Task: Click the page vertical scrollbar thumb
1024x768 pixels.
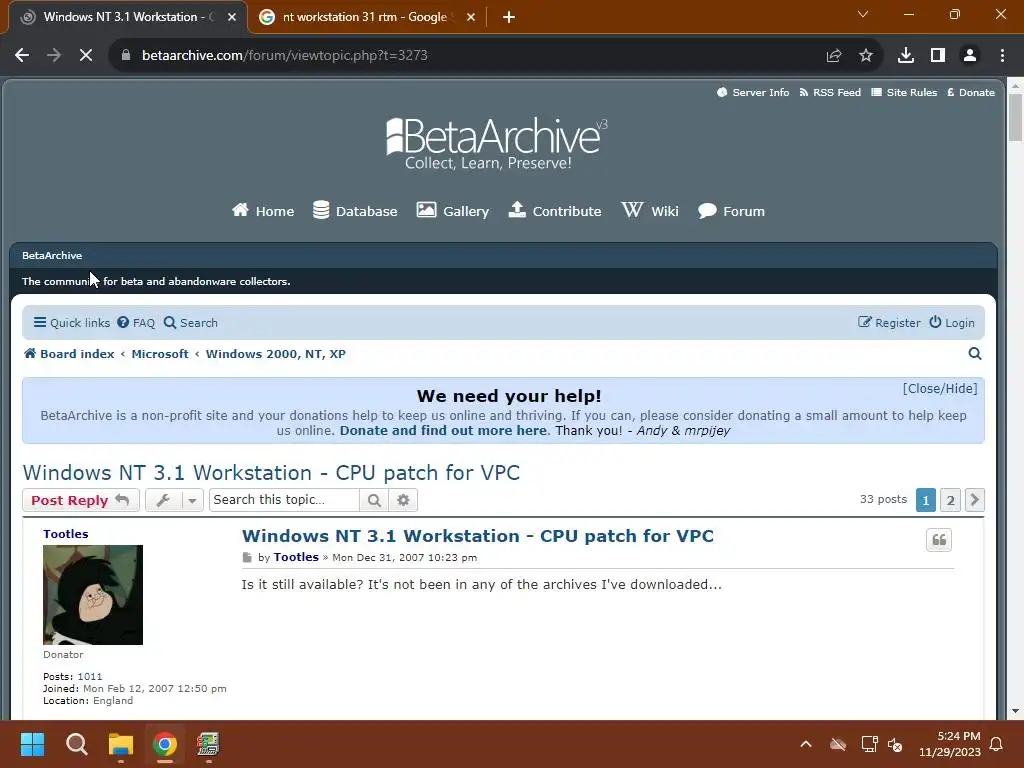Action: pos(1015,118)
